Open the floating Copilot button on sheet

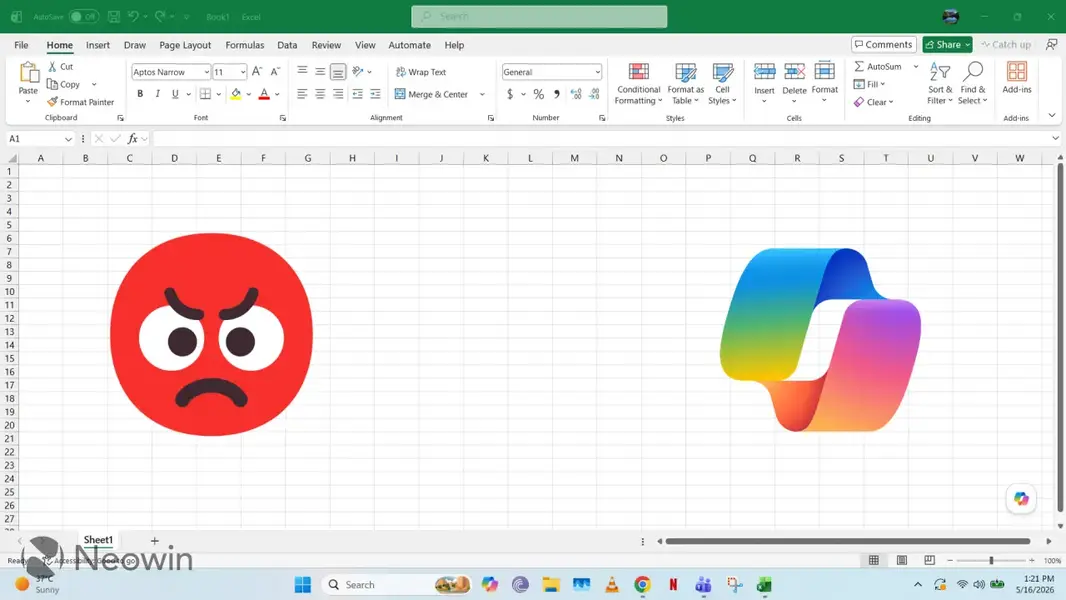coord(1021,499)
